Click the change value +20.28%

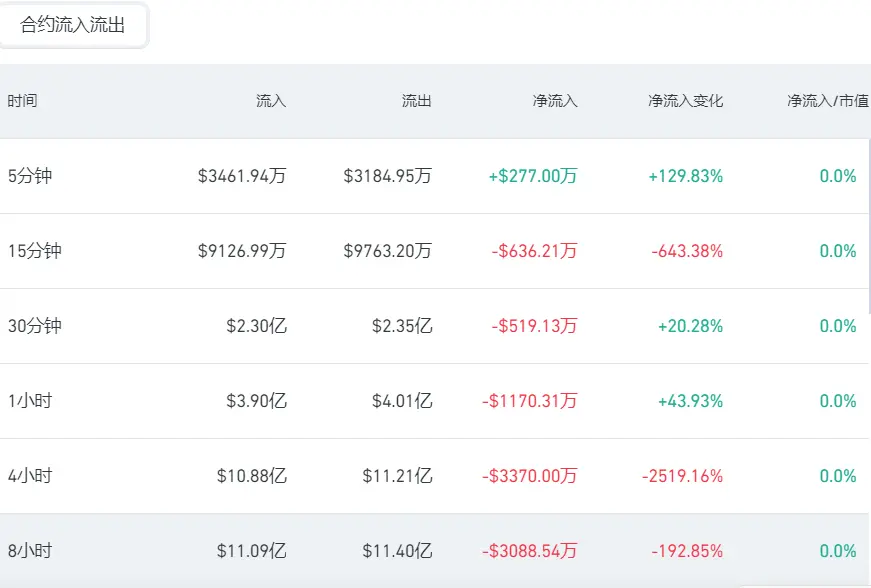[690, 326]
